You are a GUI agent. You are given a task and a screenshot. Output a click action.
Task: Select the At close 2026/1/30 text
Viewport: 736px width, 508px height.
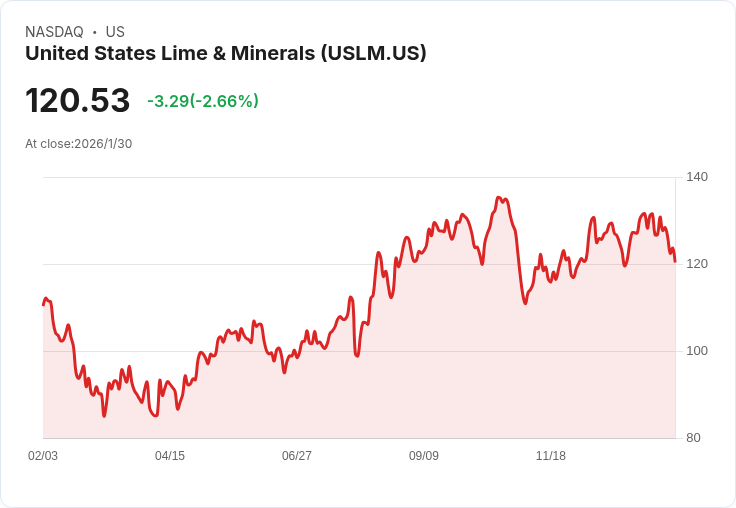79,144
